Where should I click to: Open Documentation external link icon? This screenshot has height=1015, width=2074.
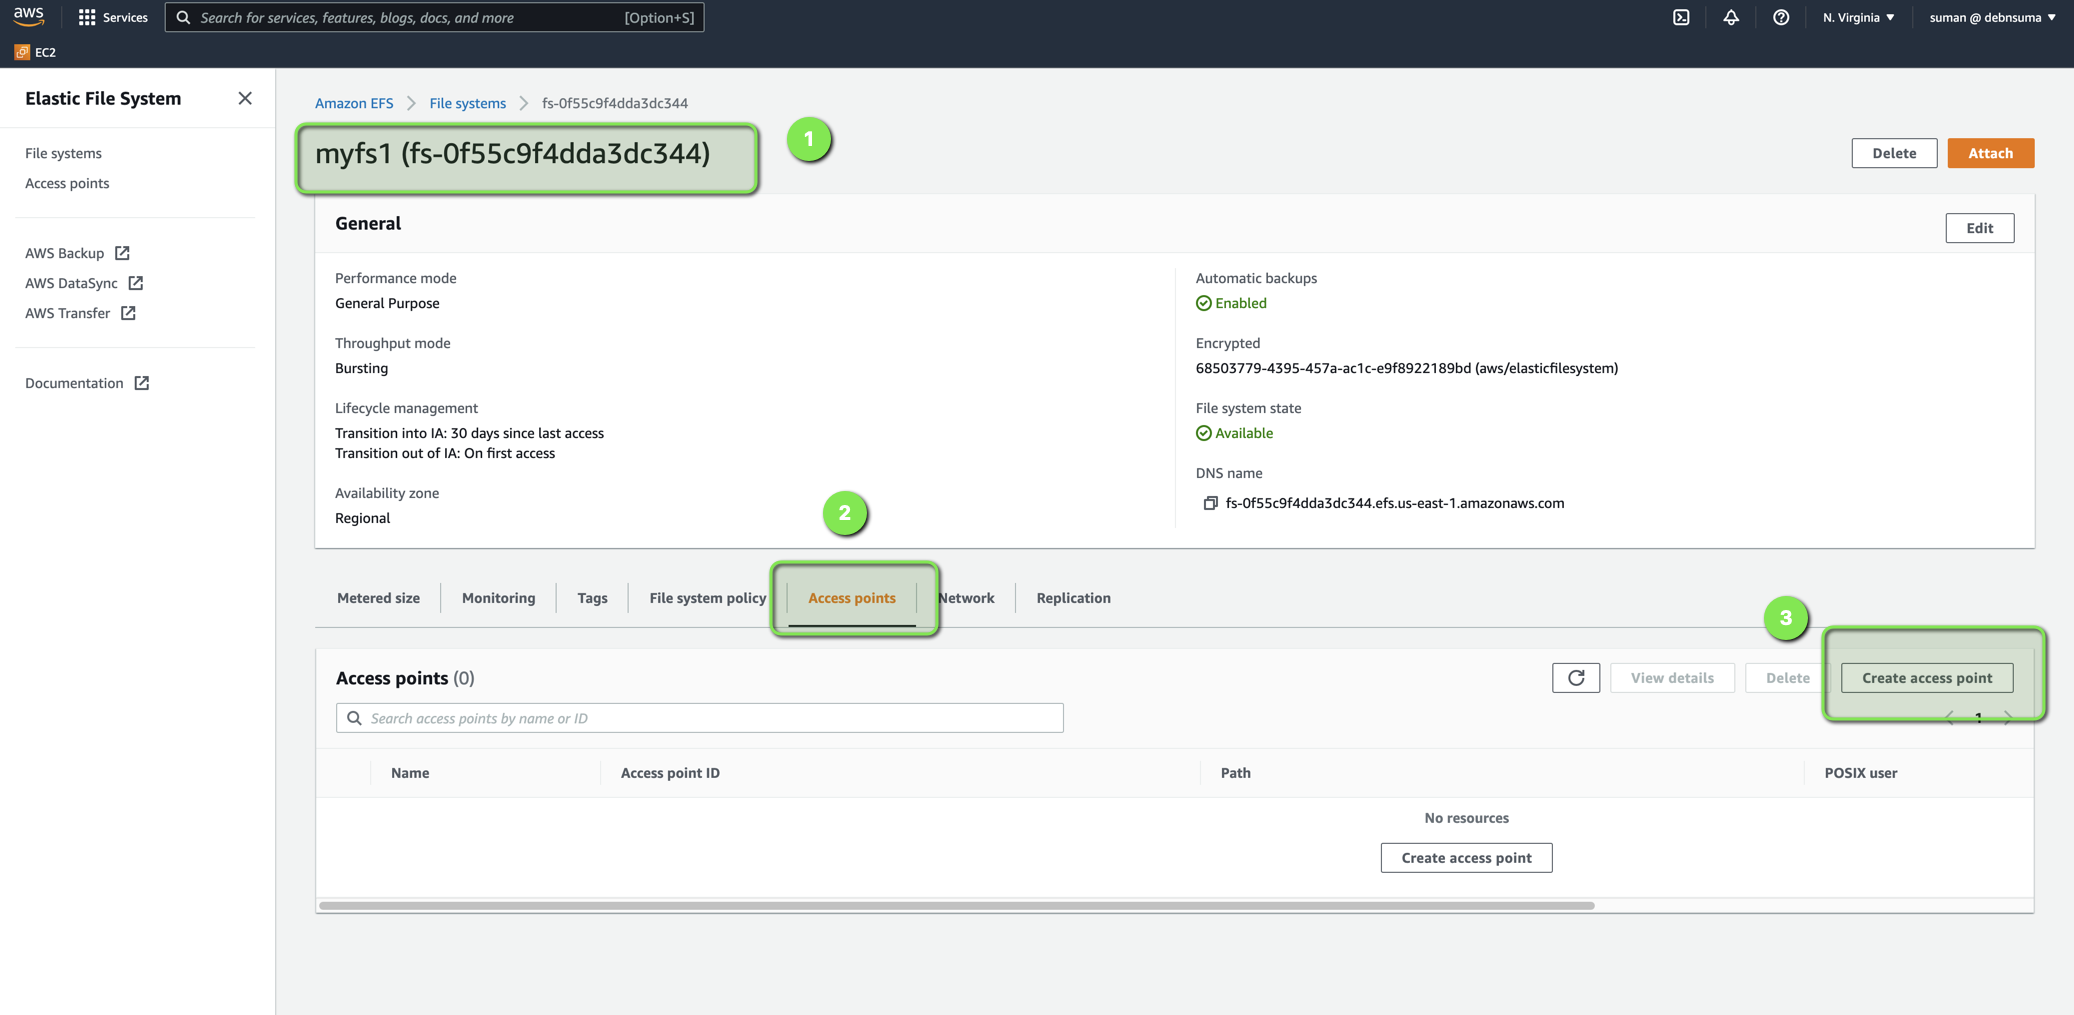[x=142, y=383]
